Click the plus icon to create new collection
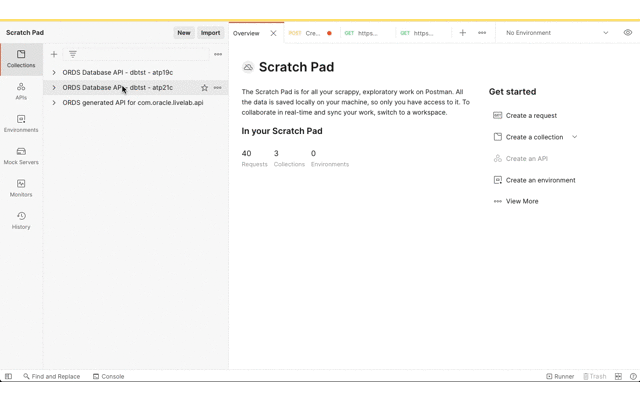Screen dimensions: 640x400 tap(54, 54)
